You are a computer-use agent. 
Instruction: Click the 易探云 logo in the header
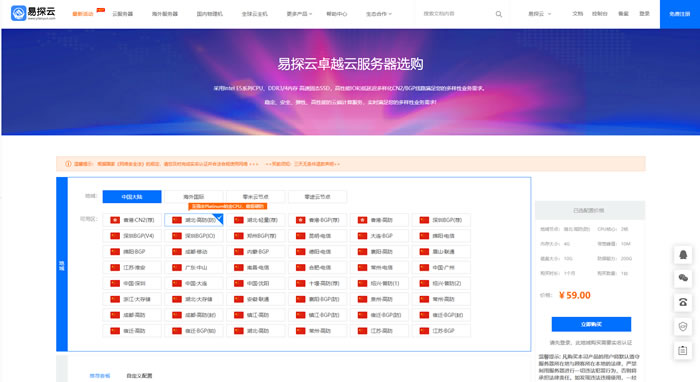pos(33,13)
